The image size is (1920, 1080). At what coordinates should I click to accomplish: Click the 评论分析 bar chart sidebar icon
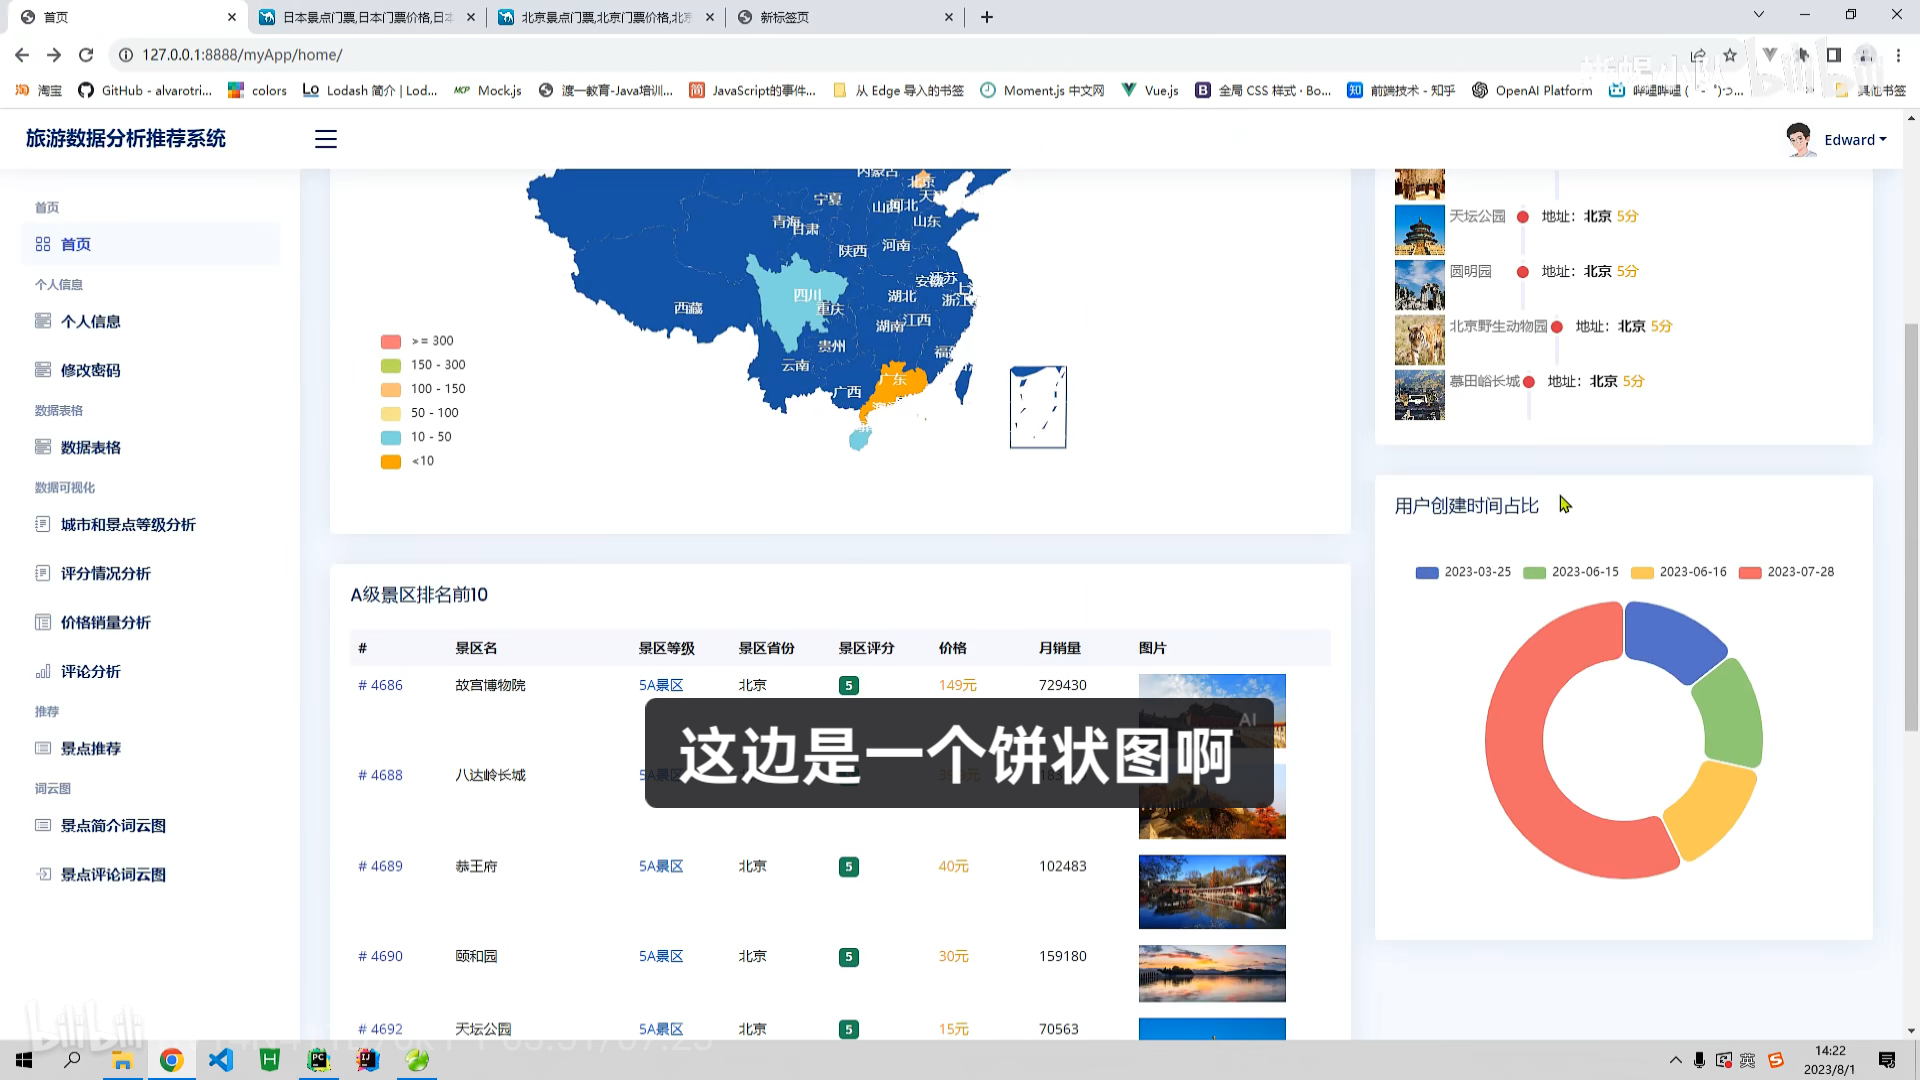(43, 671)
